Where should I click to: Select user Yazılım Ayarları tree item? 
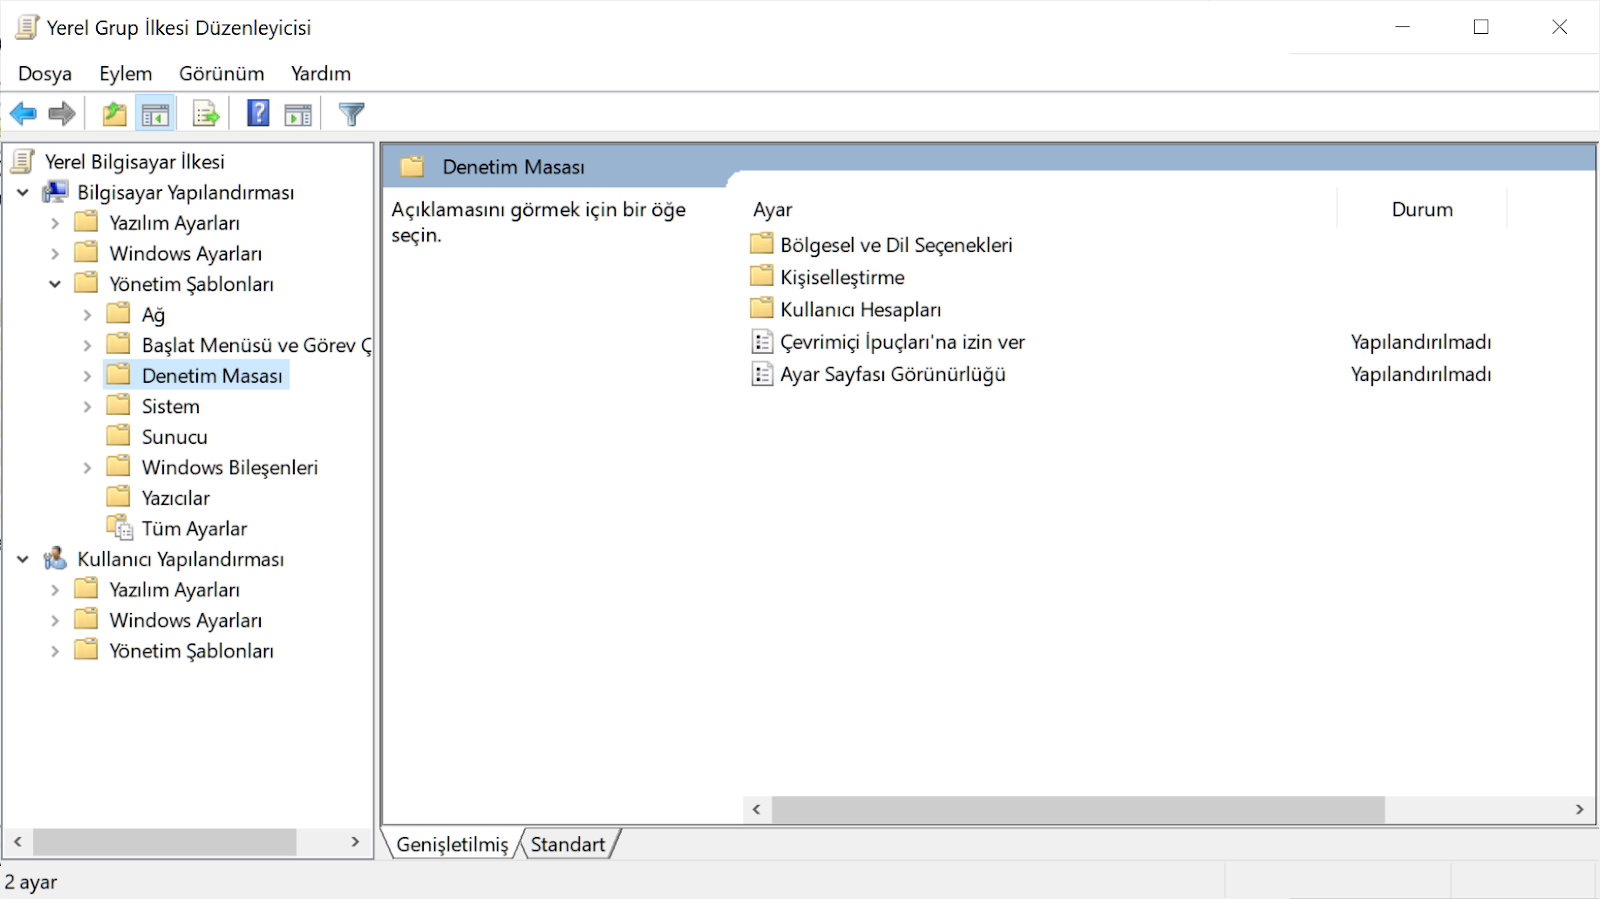(x=175, y=590)
